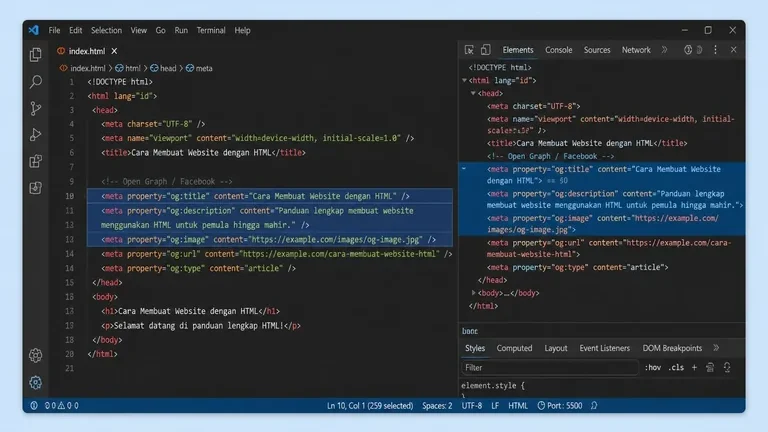Select title node in Elements tree
The width and height of the screenshot is (768, 432).
587,143
